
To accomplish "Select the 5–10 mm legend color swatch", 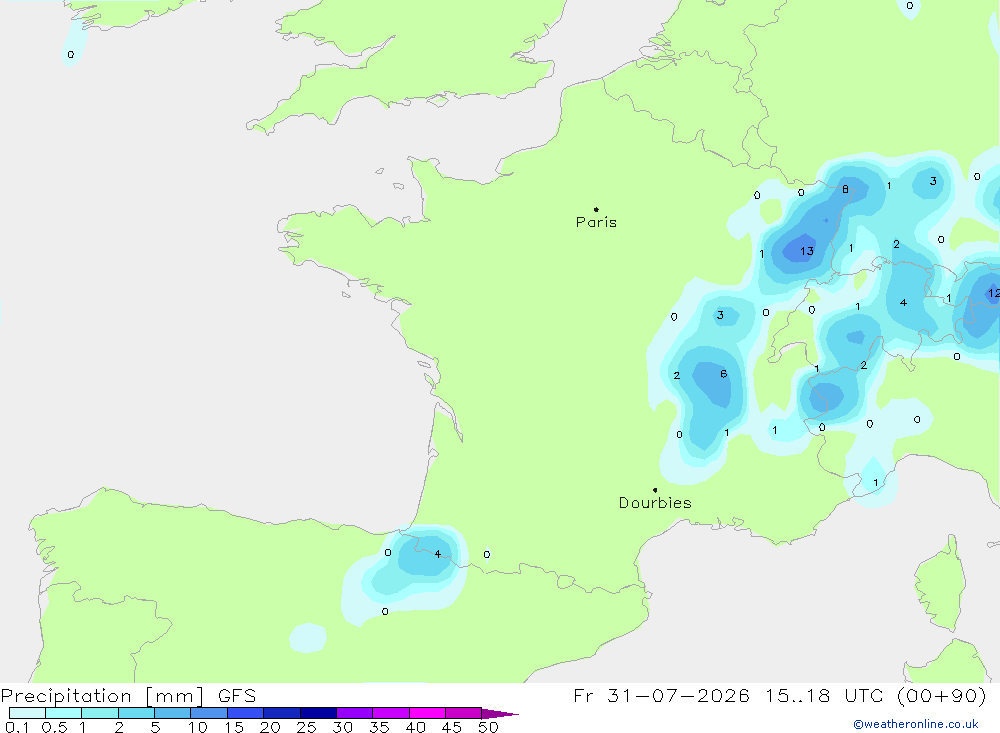I will [173, 713].
